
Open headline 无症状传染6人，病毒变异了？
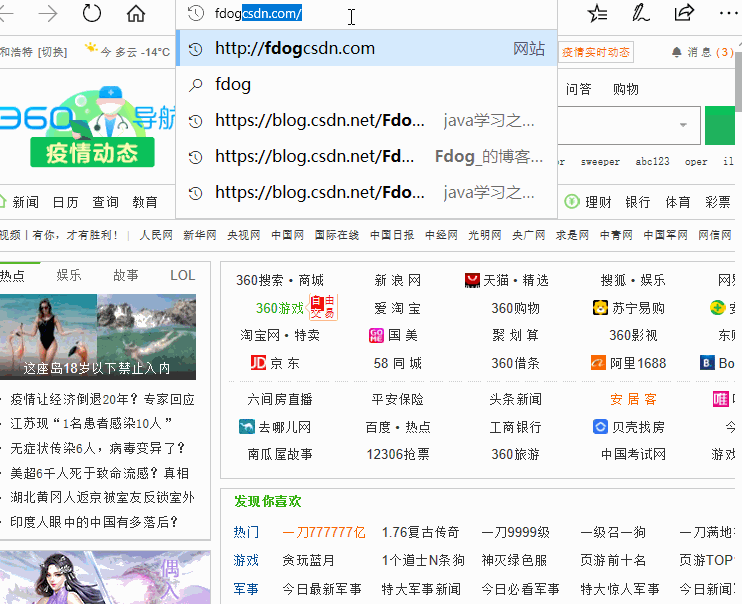click(x=97, y=448)
